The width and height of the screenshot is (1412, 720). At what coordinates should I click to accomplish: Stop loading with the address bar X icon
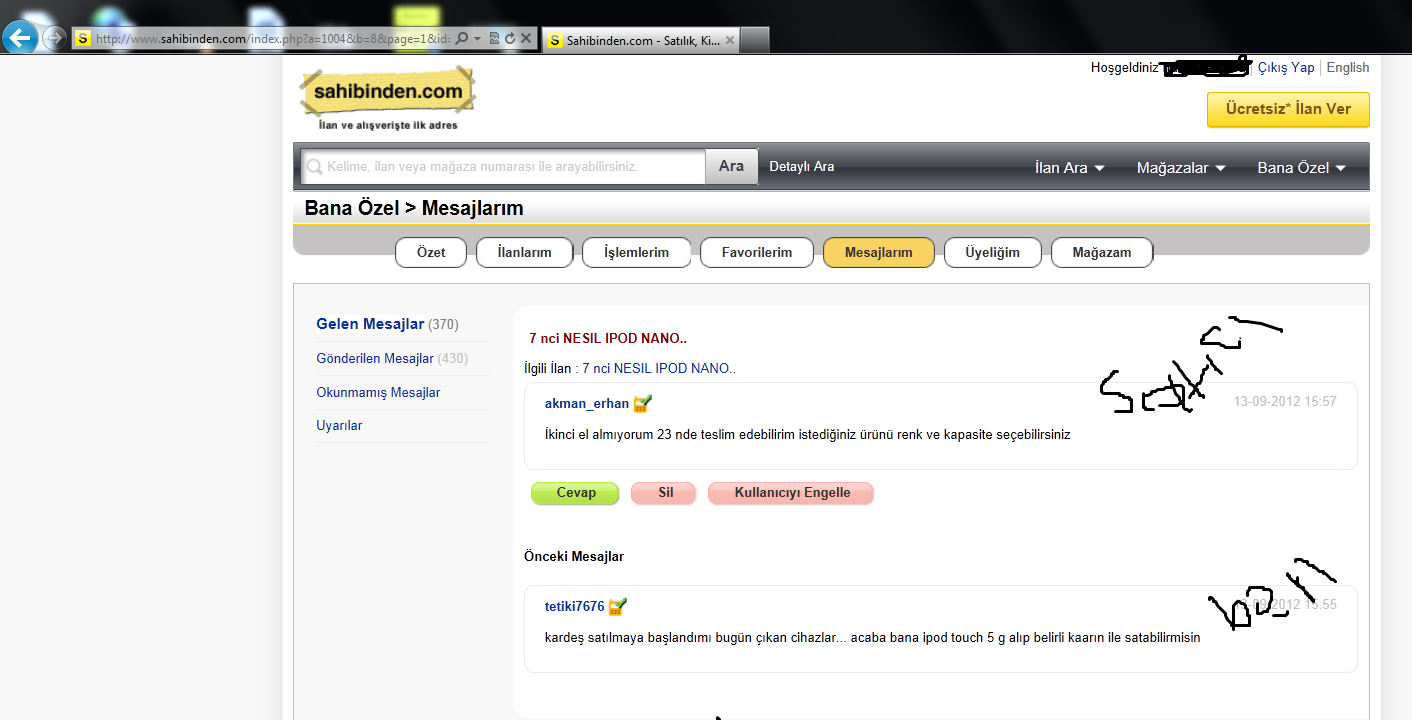(525, 38)
